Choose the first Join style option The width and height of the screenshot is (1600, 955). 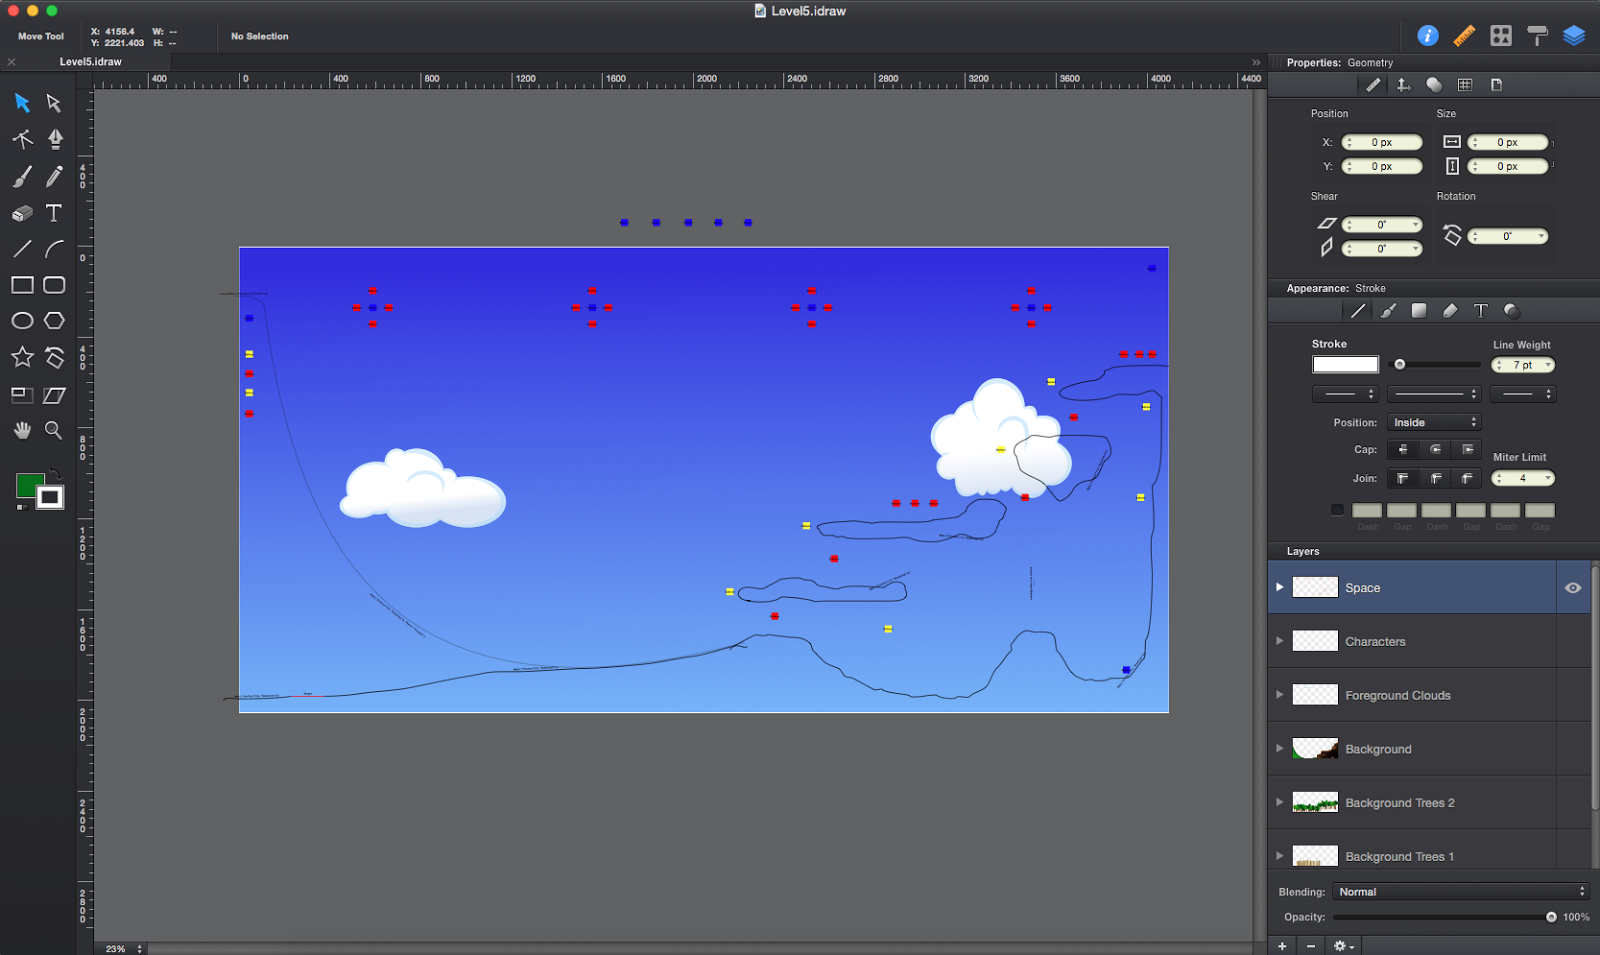tap(1403, 479)
